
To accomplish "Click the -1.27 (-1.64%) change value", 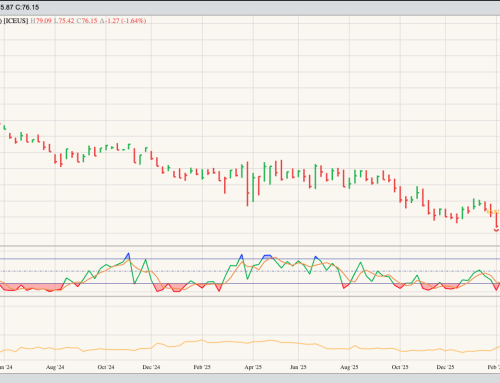I will tap(126, 21).
